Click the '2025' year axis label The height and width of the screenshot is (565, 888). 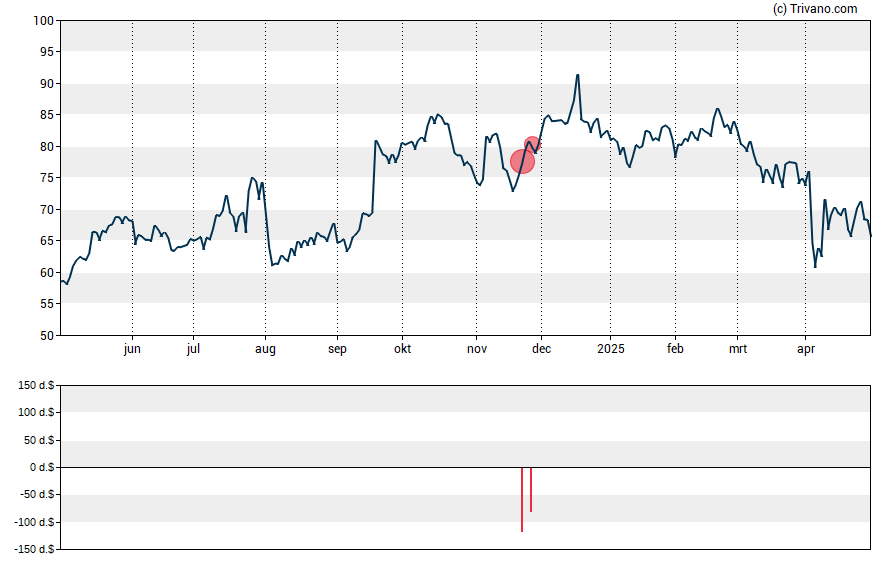pyautogui.click(x=610, y=349)
